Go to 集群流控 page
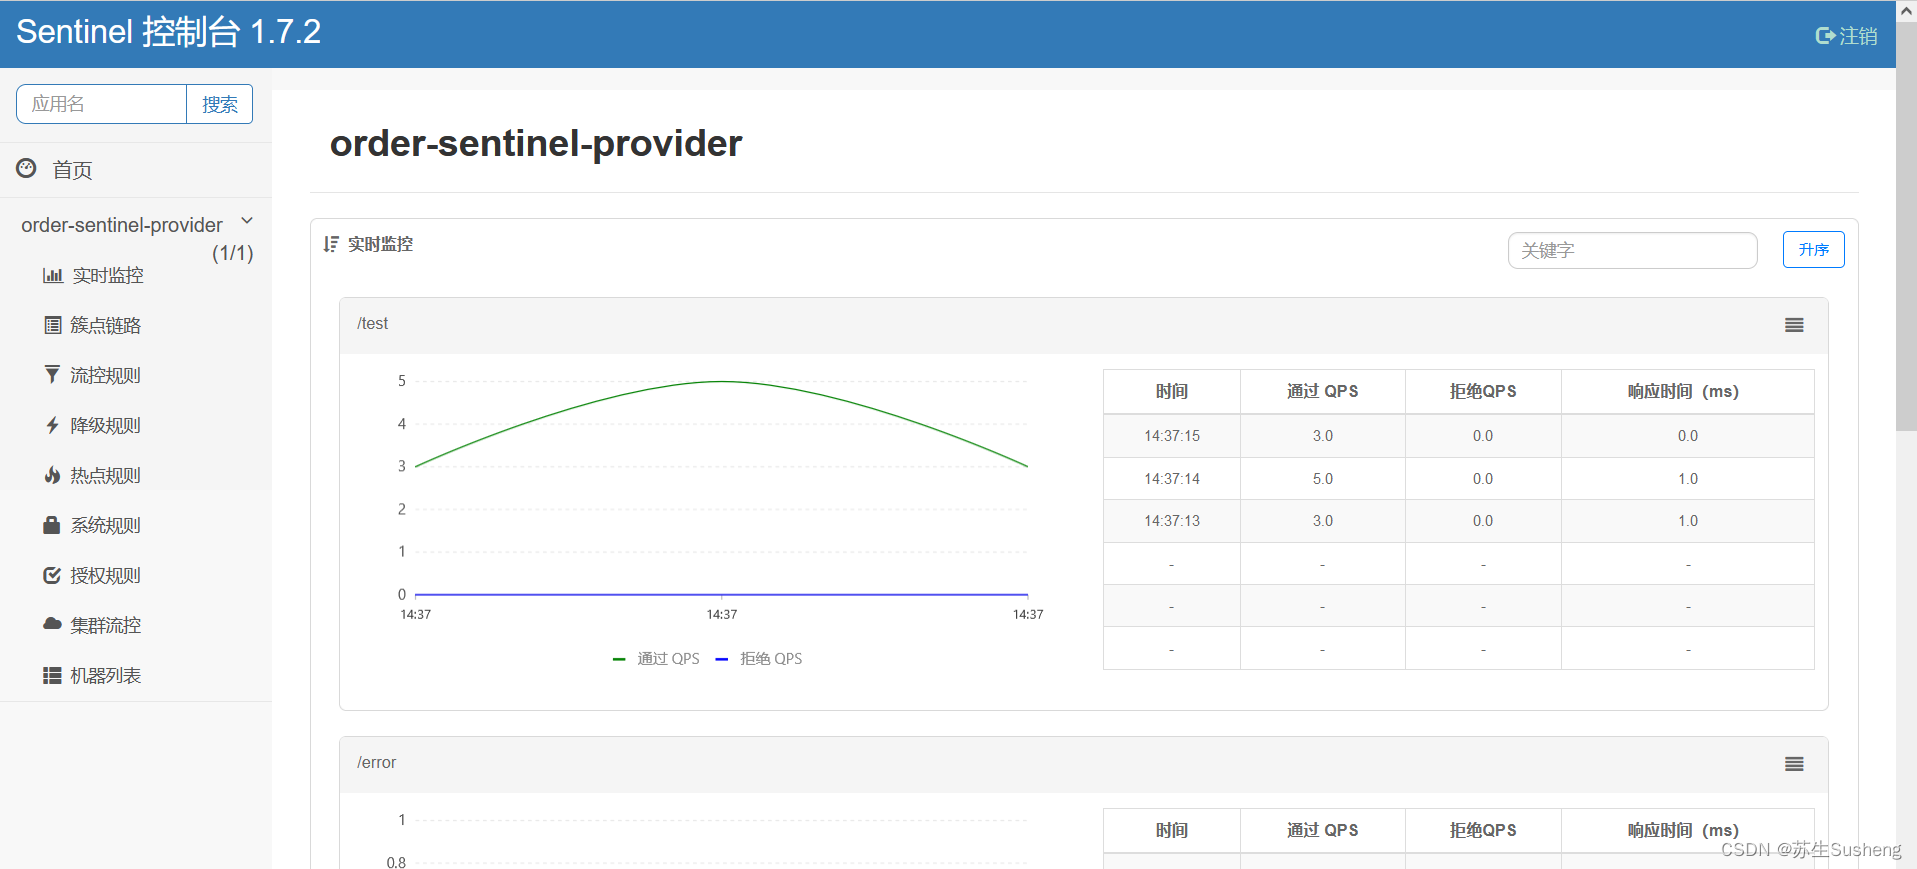This screenshot has width=1917, height=869. pyautogui.click(x=105, y=625)
